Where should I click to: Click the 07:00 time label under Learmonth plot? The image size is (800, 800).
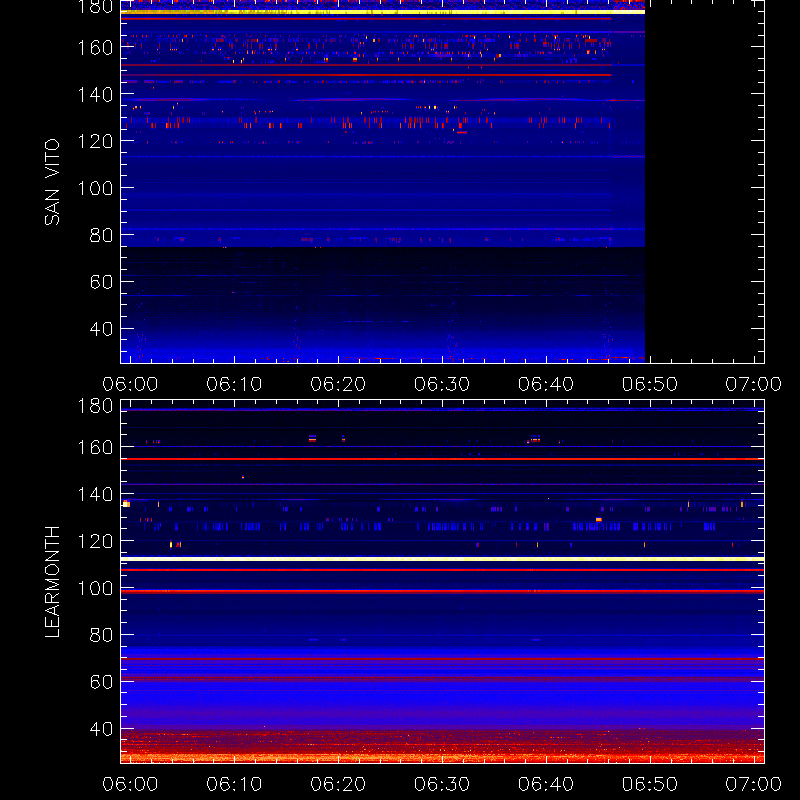[x=754, y=784]
